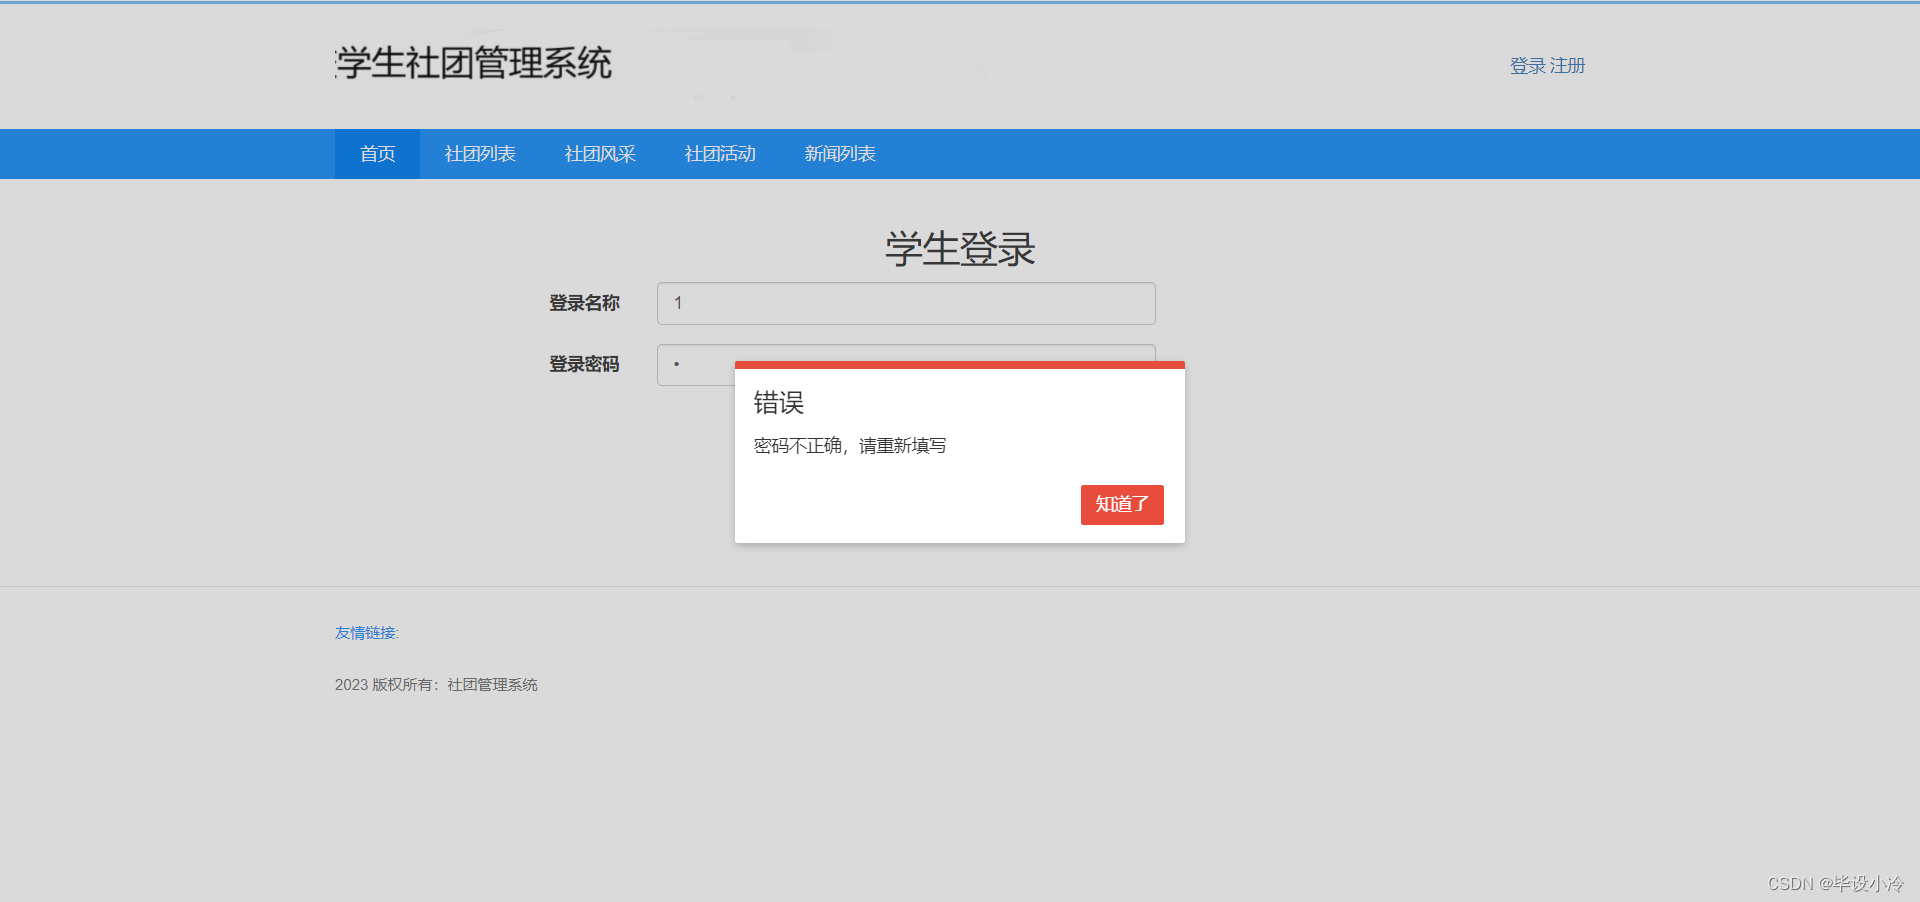Open the 友情链接 link in the footer
This screenshot has width=1920, height=902.
click(x=365, y=633)
